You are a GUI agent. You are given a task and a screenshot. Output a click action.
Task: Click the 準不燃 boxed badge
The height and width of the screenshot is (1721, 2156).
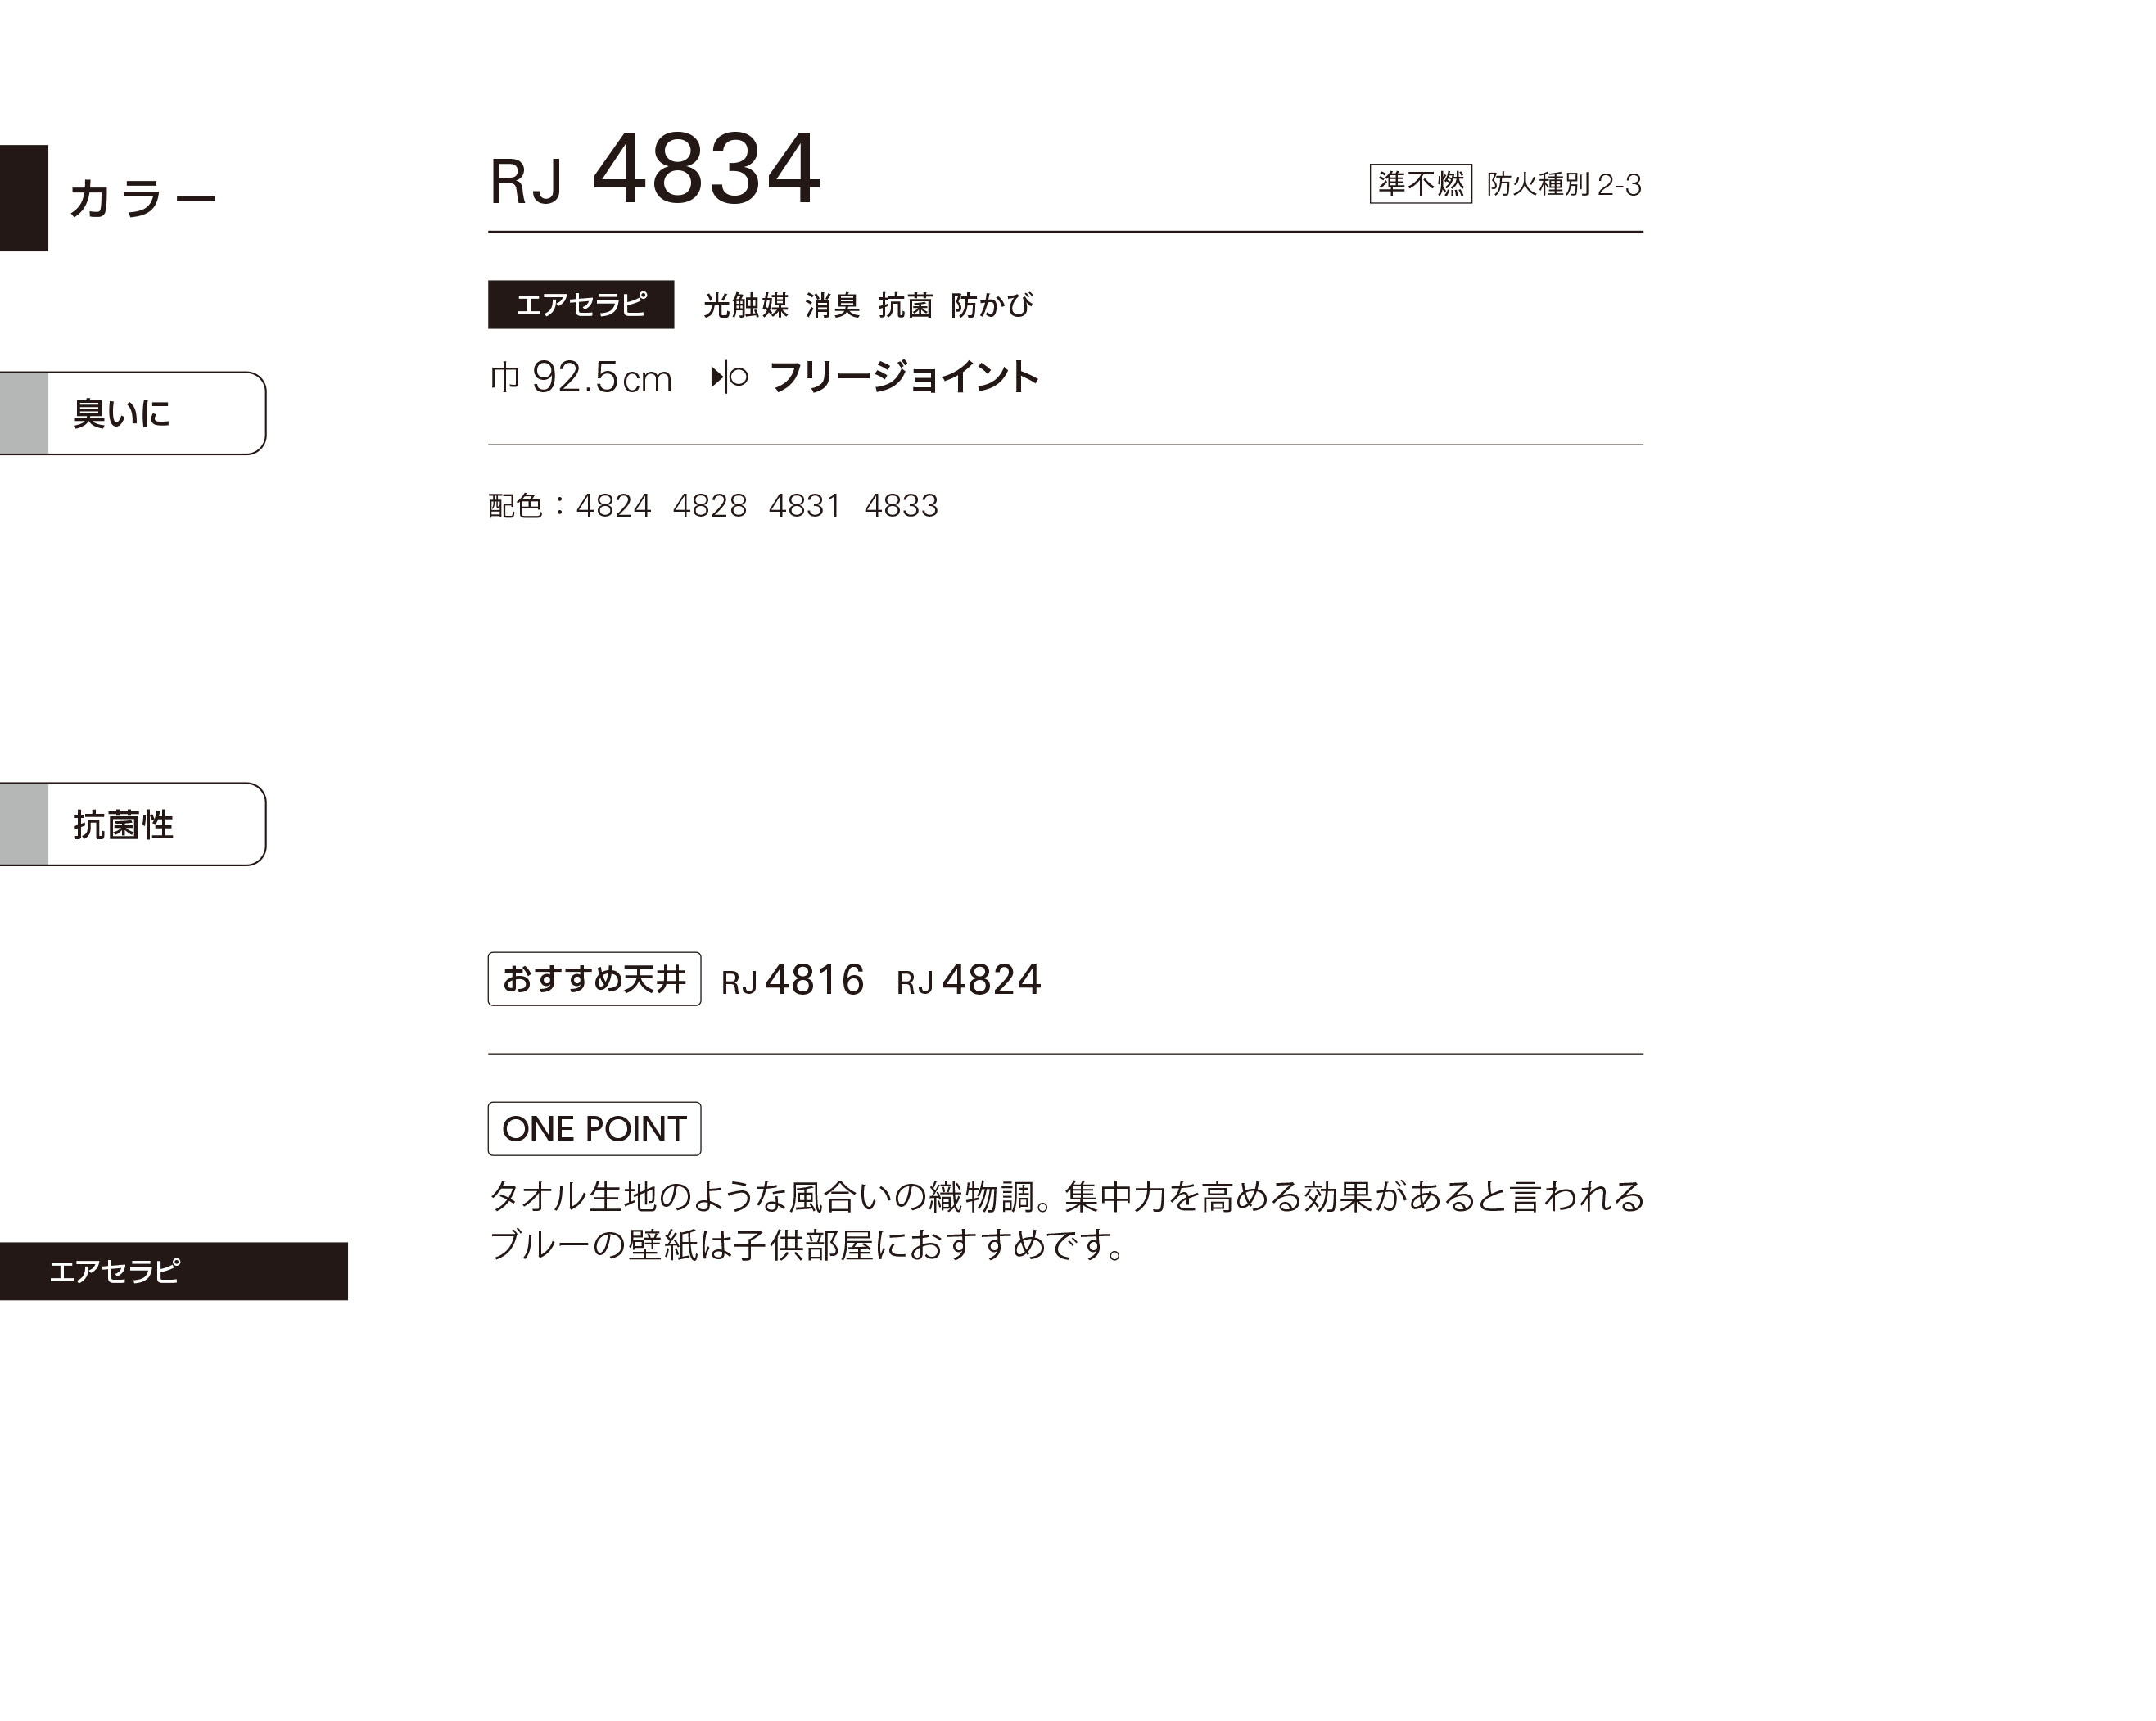(1420, 184)
